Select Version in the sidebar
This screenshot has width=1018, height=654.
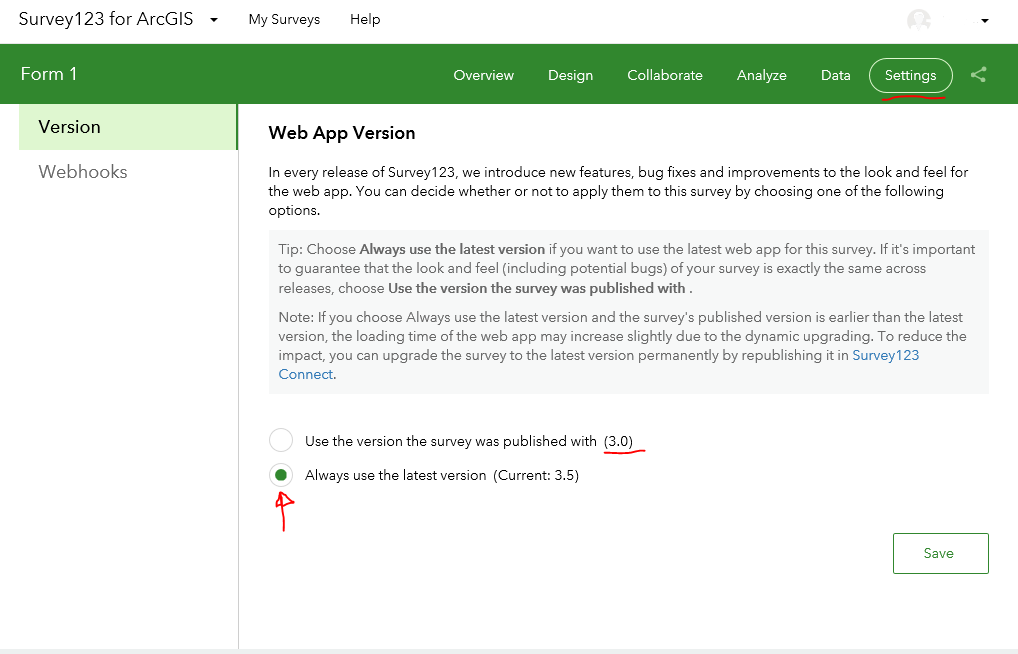pos(128,127)
